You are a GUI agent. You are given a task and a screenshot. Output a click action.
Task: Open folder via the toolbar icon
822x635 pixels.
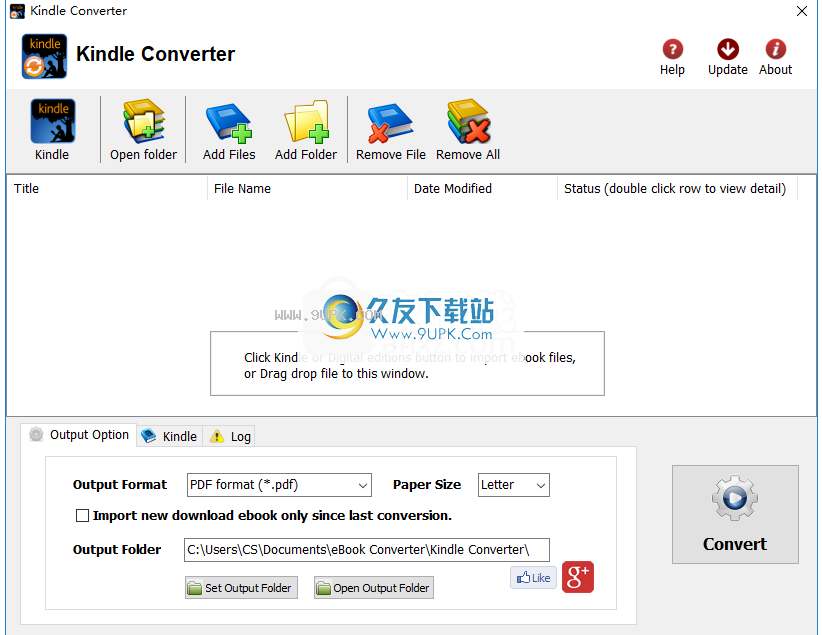144,121
